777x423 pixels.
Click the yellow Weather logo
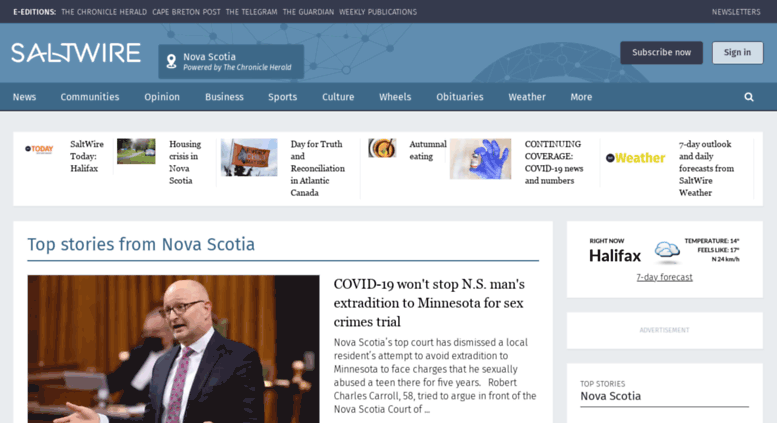(635, 158)
